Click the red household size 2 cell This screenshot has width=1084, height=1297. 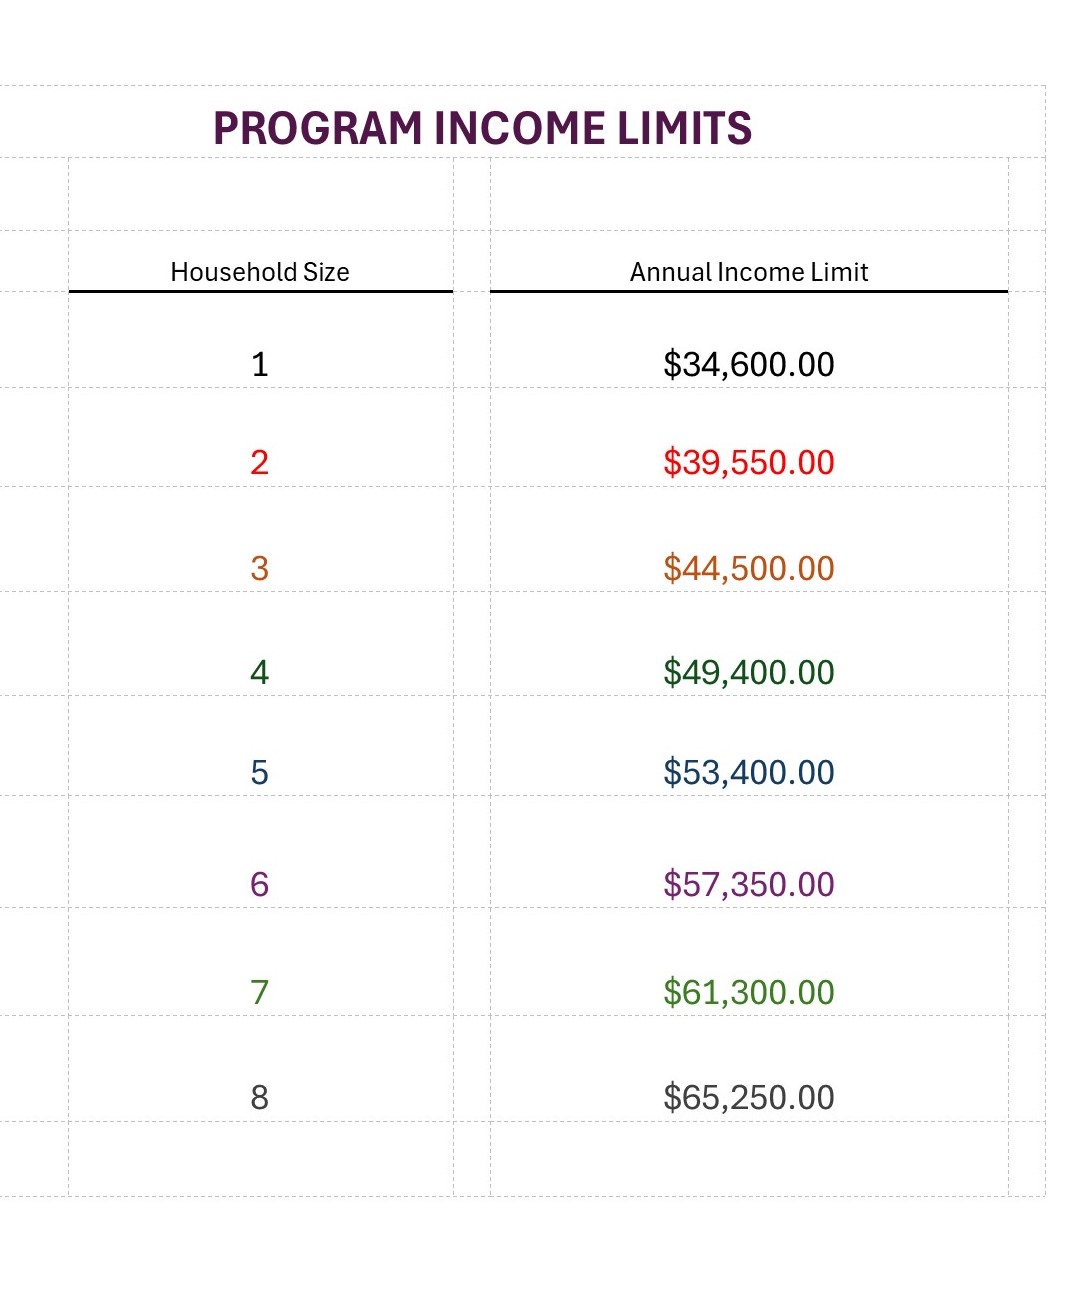click(x=260, y=462)
